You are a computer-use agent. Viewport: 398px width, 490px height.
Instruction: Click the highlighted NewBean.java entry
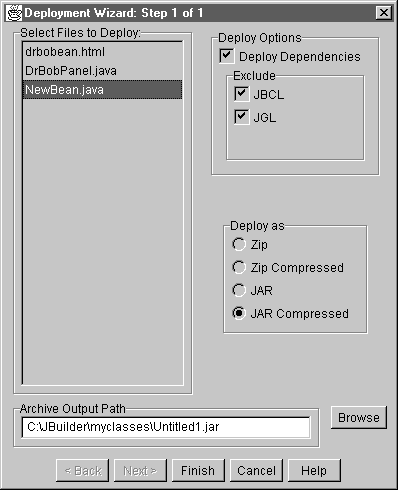point(103,90)
